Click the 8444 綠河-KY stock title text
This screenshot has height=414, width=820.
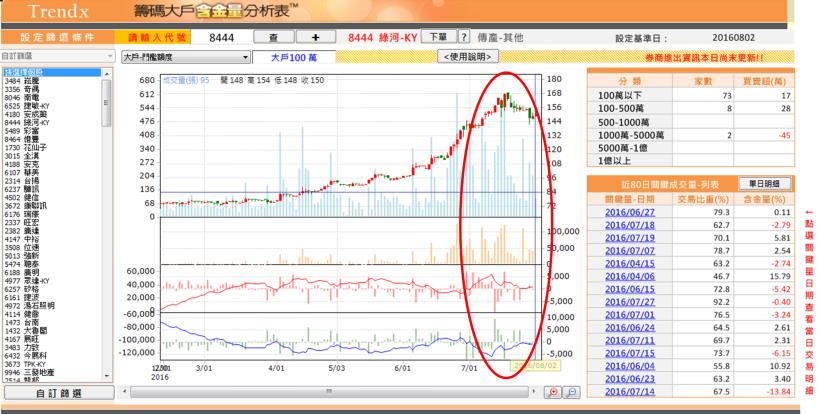(382, 38)
